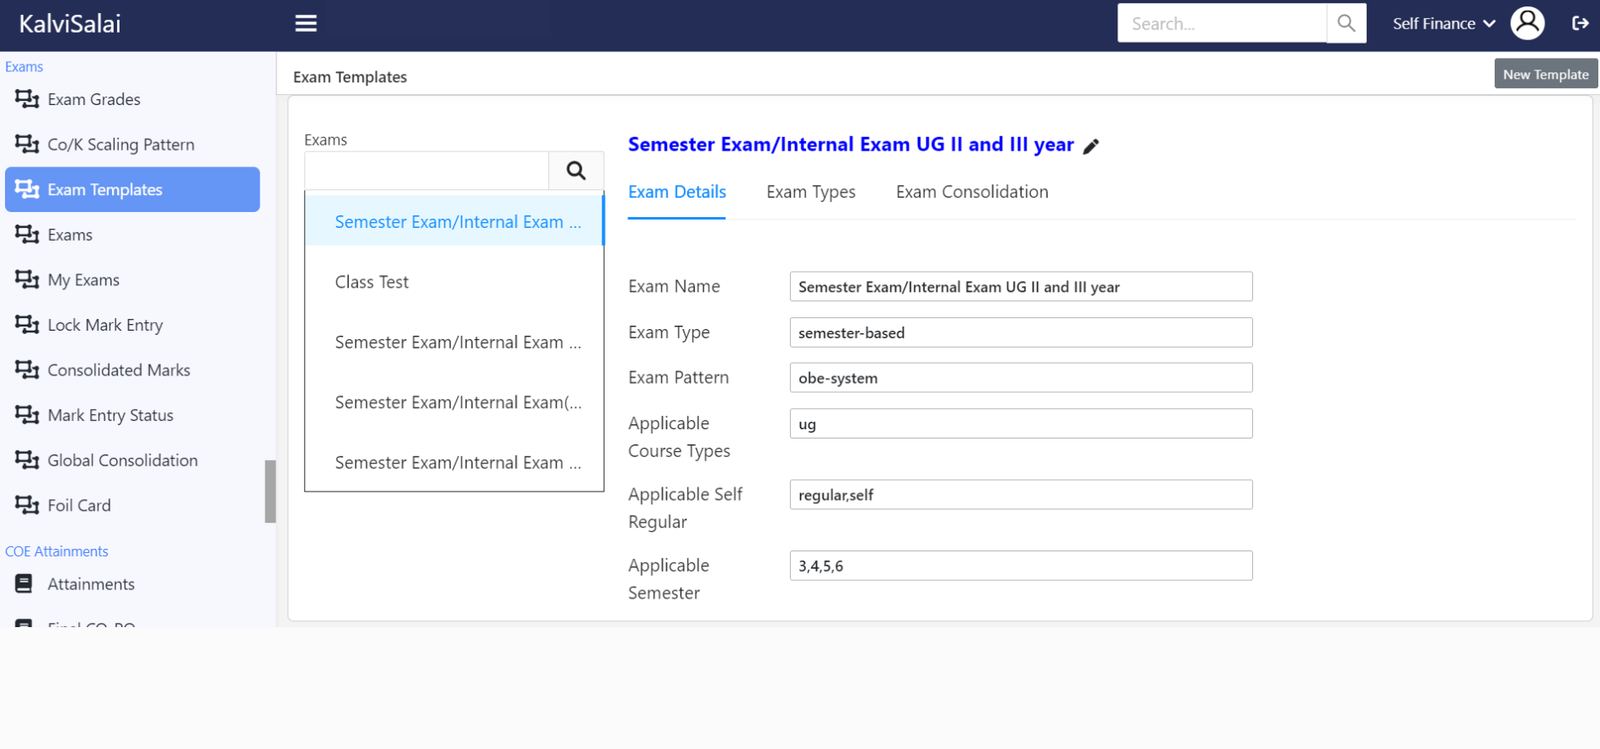Click the Attainments book icon
This screenshot has width=1600, height=749.
(24, 583)
